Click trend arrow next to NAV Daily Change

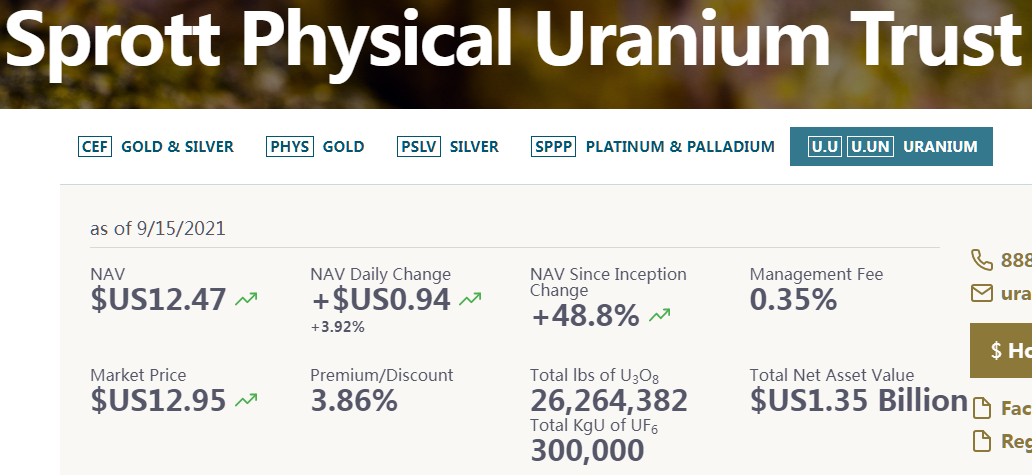[470, 299]
